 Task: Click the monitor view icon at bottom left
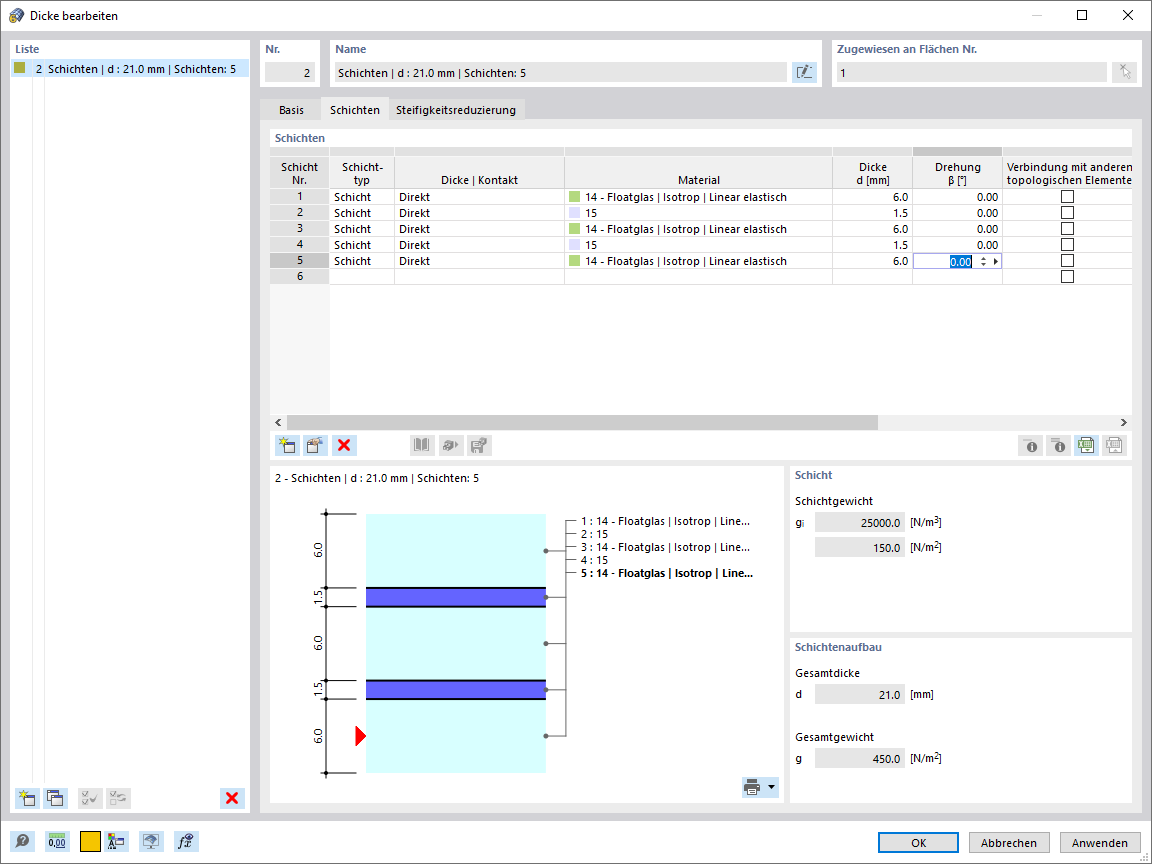(x=151, y=841)
